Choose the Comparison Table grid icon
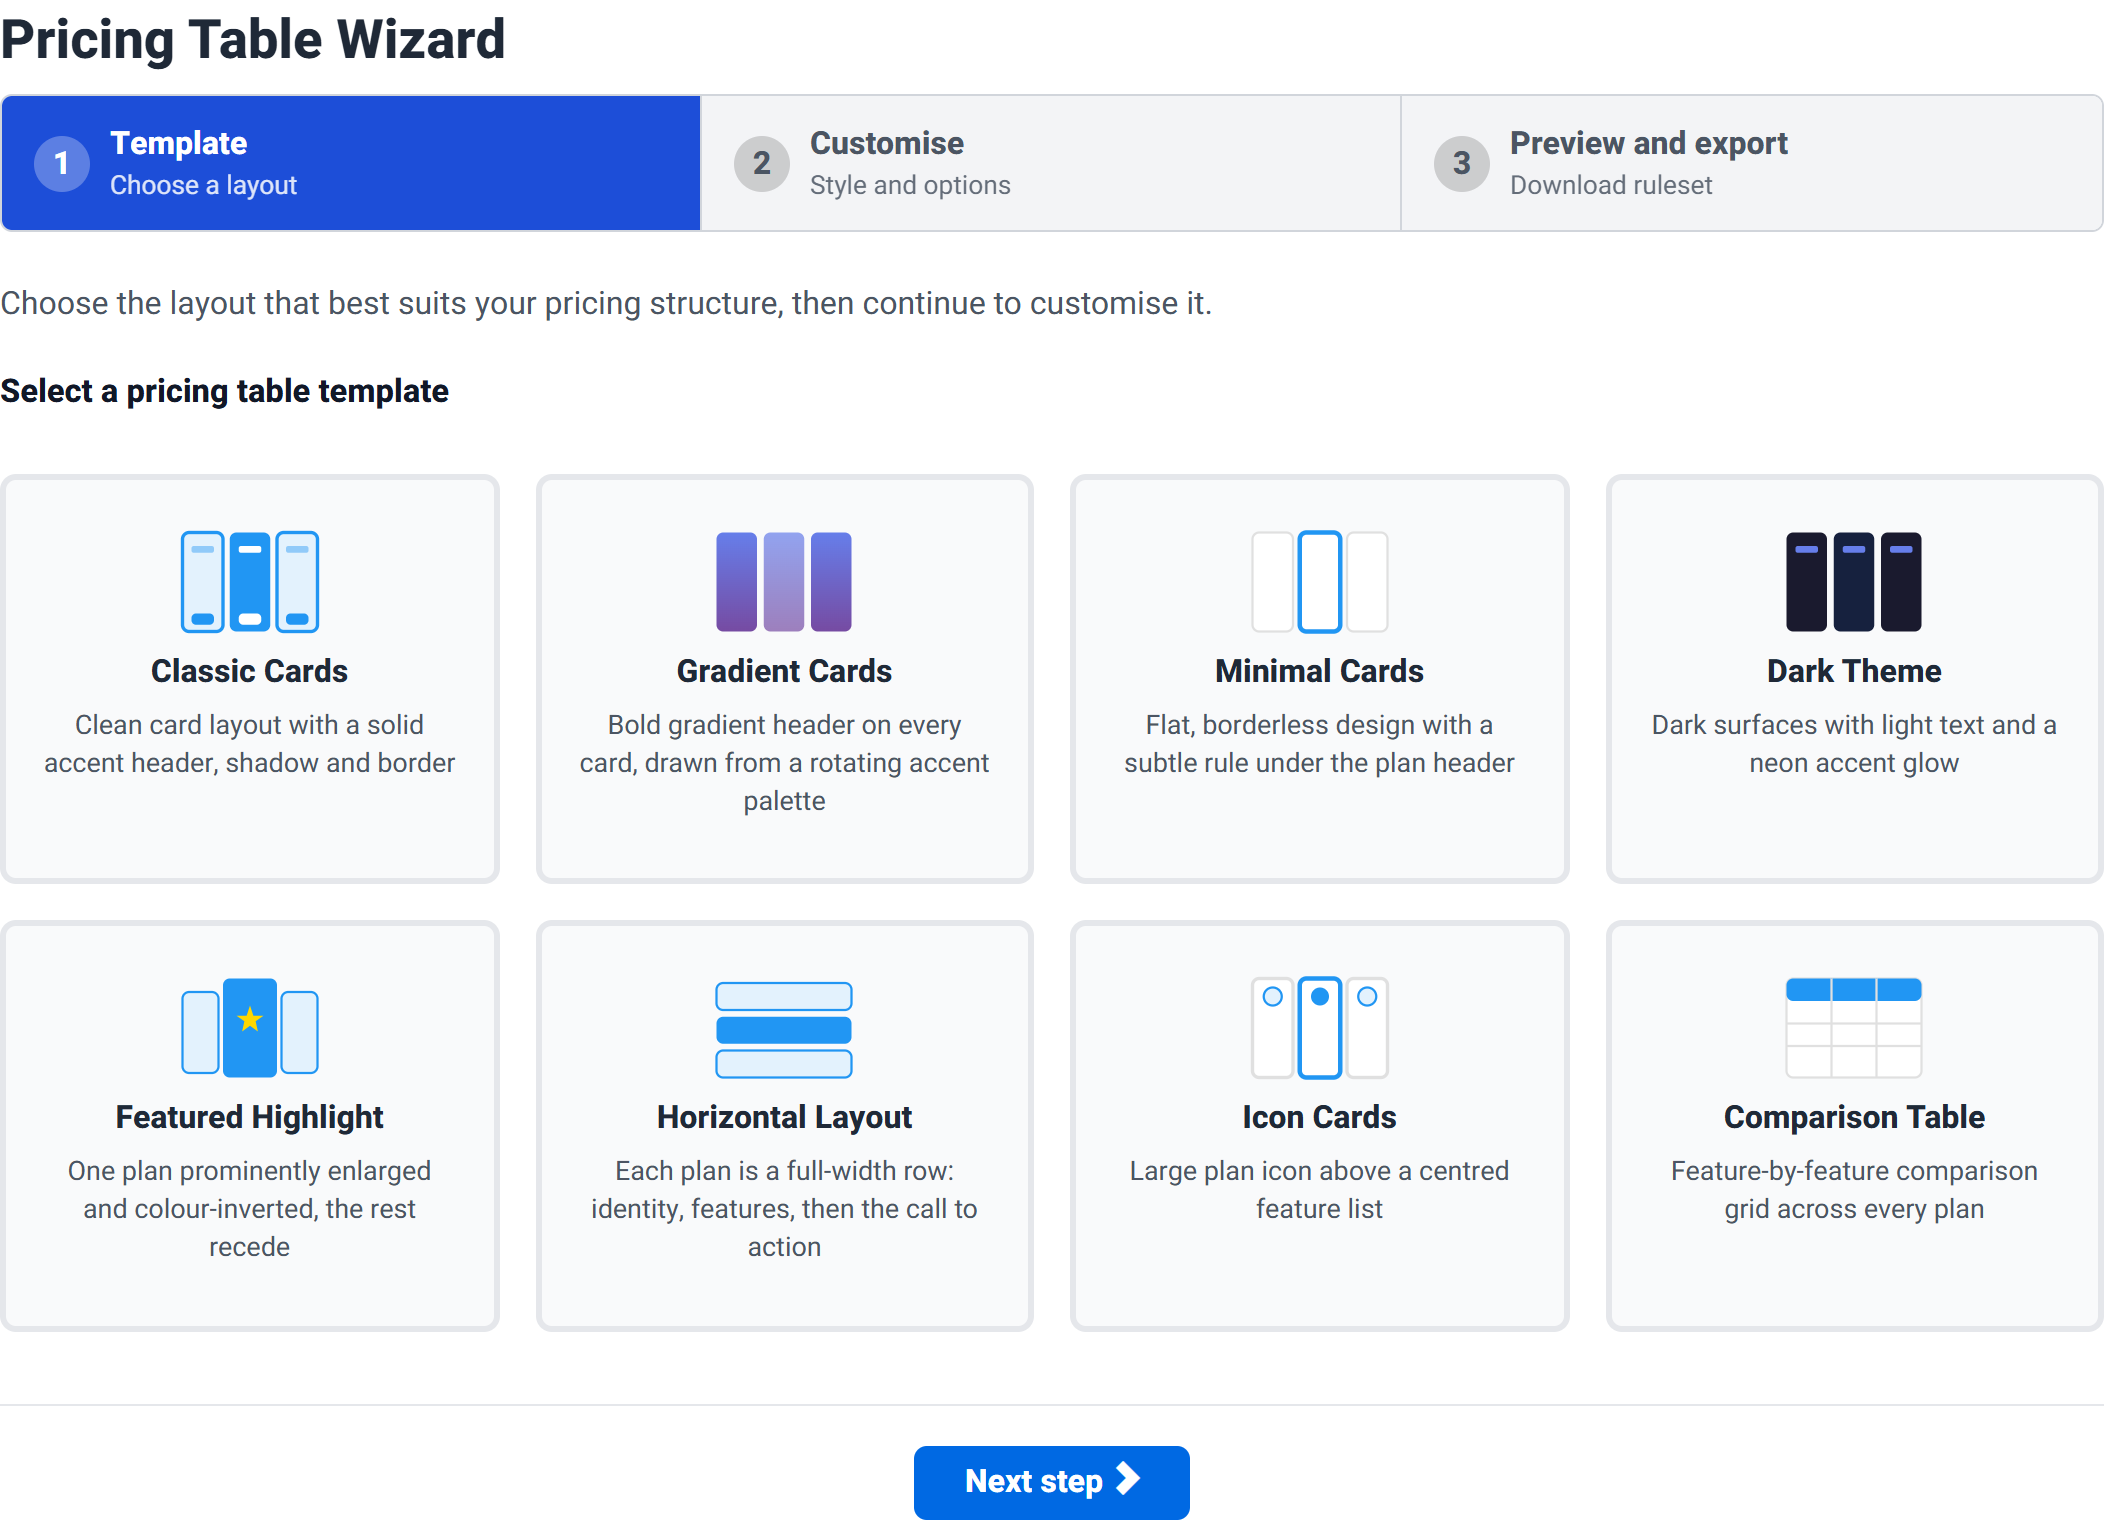Viewport: 2104px width, 1536px height. [x=1854, y=1028]
